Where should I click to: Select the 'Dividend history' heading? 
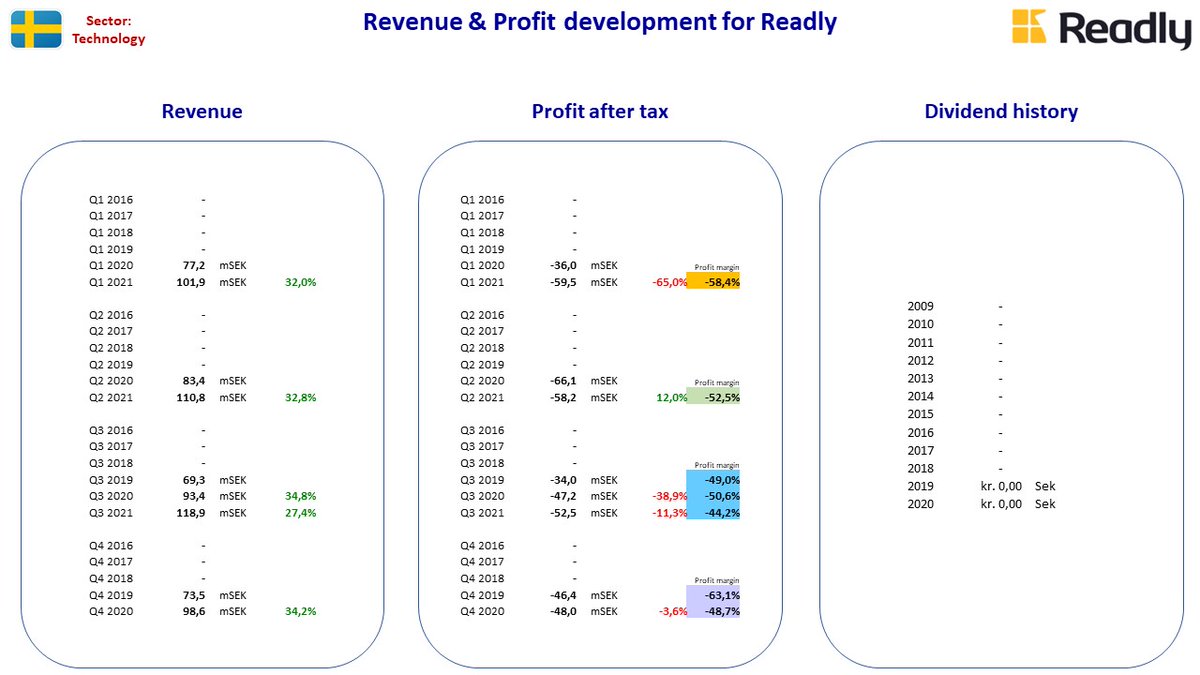[x=1001, y=111]
